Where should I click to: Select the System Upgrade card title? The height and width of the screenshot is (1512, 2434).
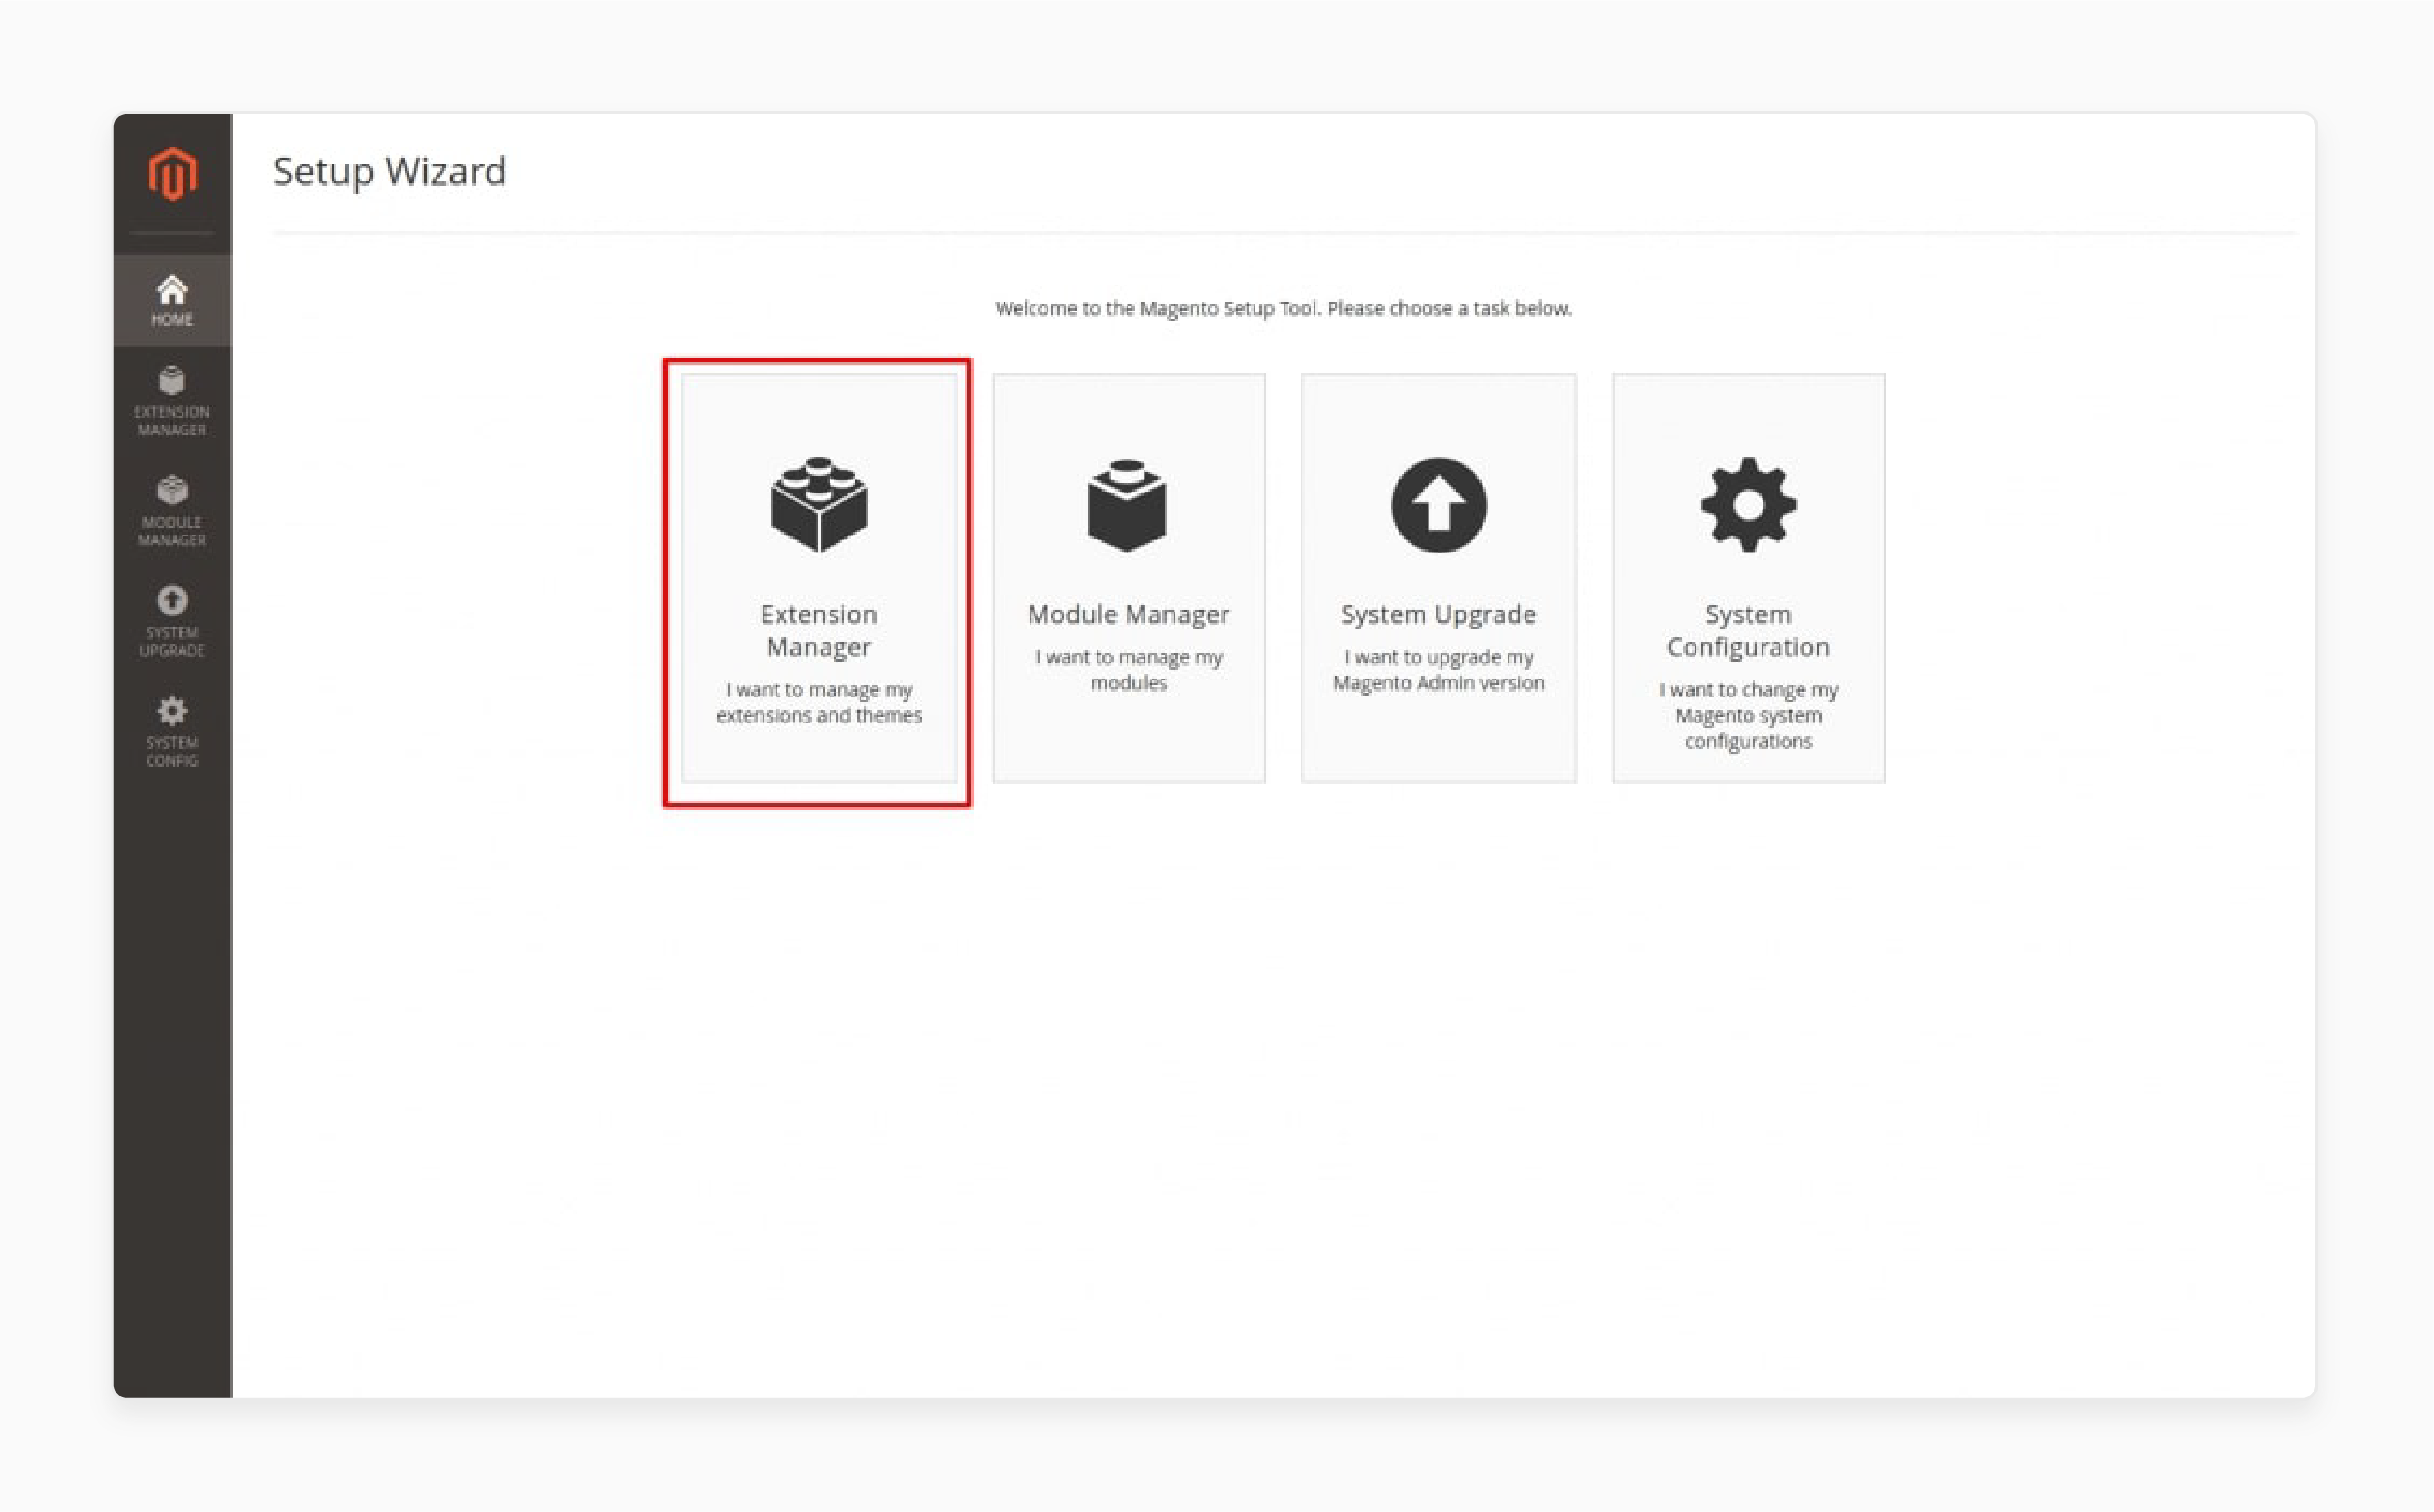(1438, 614)
